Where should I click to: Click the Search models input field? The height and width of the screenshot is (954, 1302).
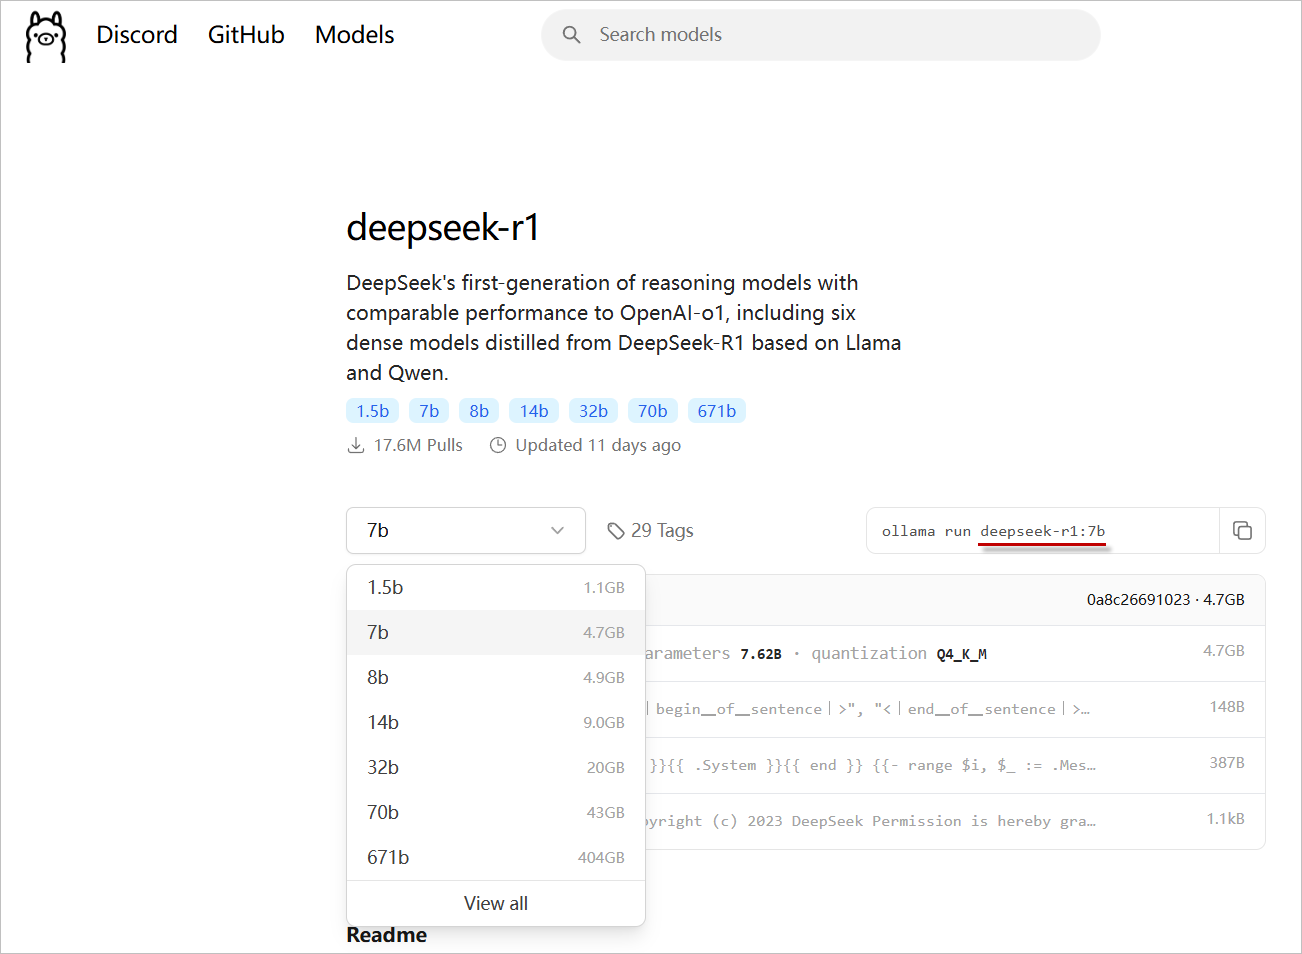point(820,34)
